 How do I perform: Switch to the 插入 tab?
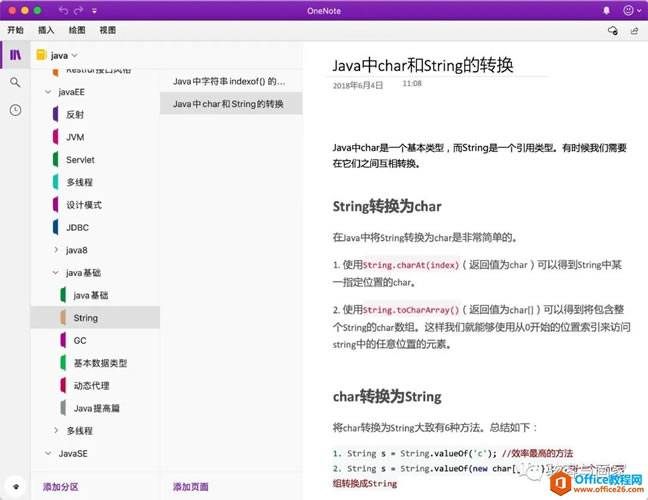pos(46,31)
